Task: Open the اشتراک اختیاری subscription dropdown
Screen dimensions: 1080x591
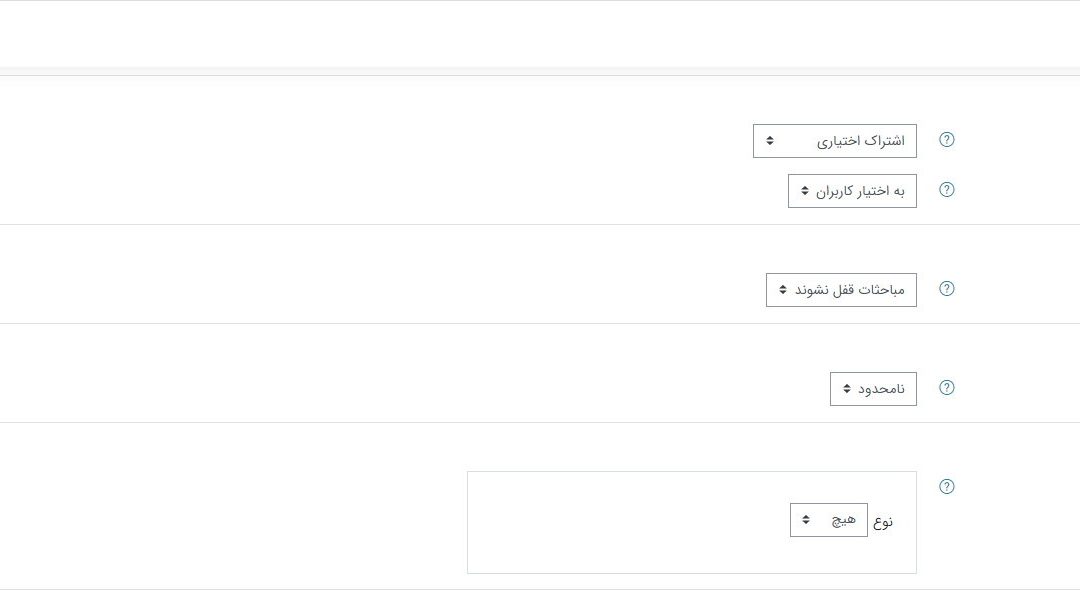Action: tap(834, 141)
